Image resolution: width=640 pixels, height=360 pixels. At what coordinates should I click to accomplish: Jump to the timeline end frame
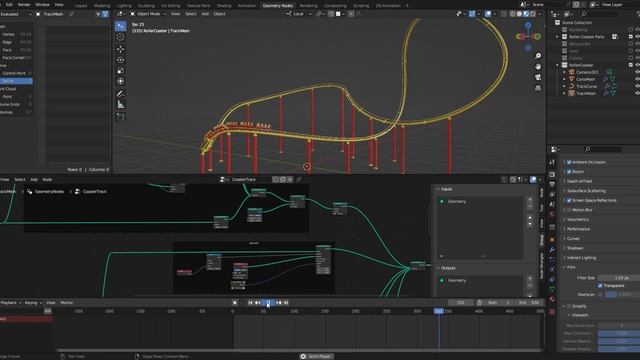(286, 303)
